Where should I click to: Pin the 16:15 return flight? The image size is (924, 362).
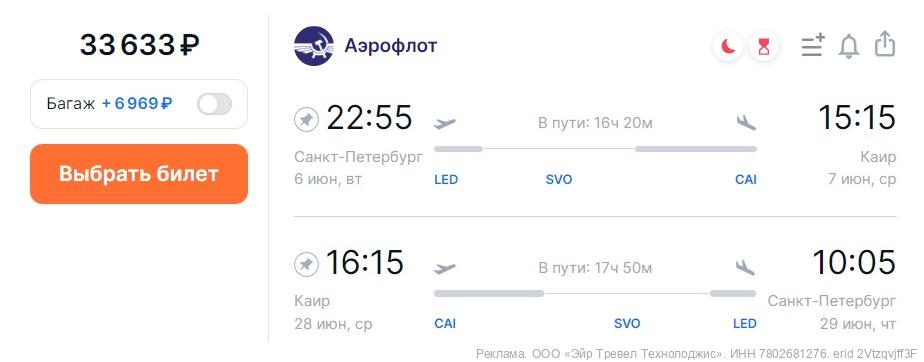[x=306, y=265]
